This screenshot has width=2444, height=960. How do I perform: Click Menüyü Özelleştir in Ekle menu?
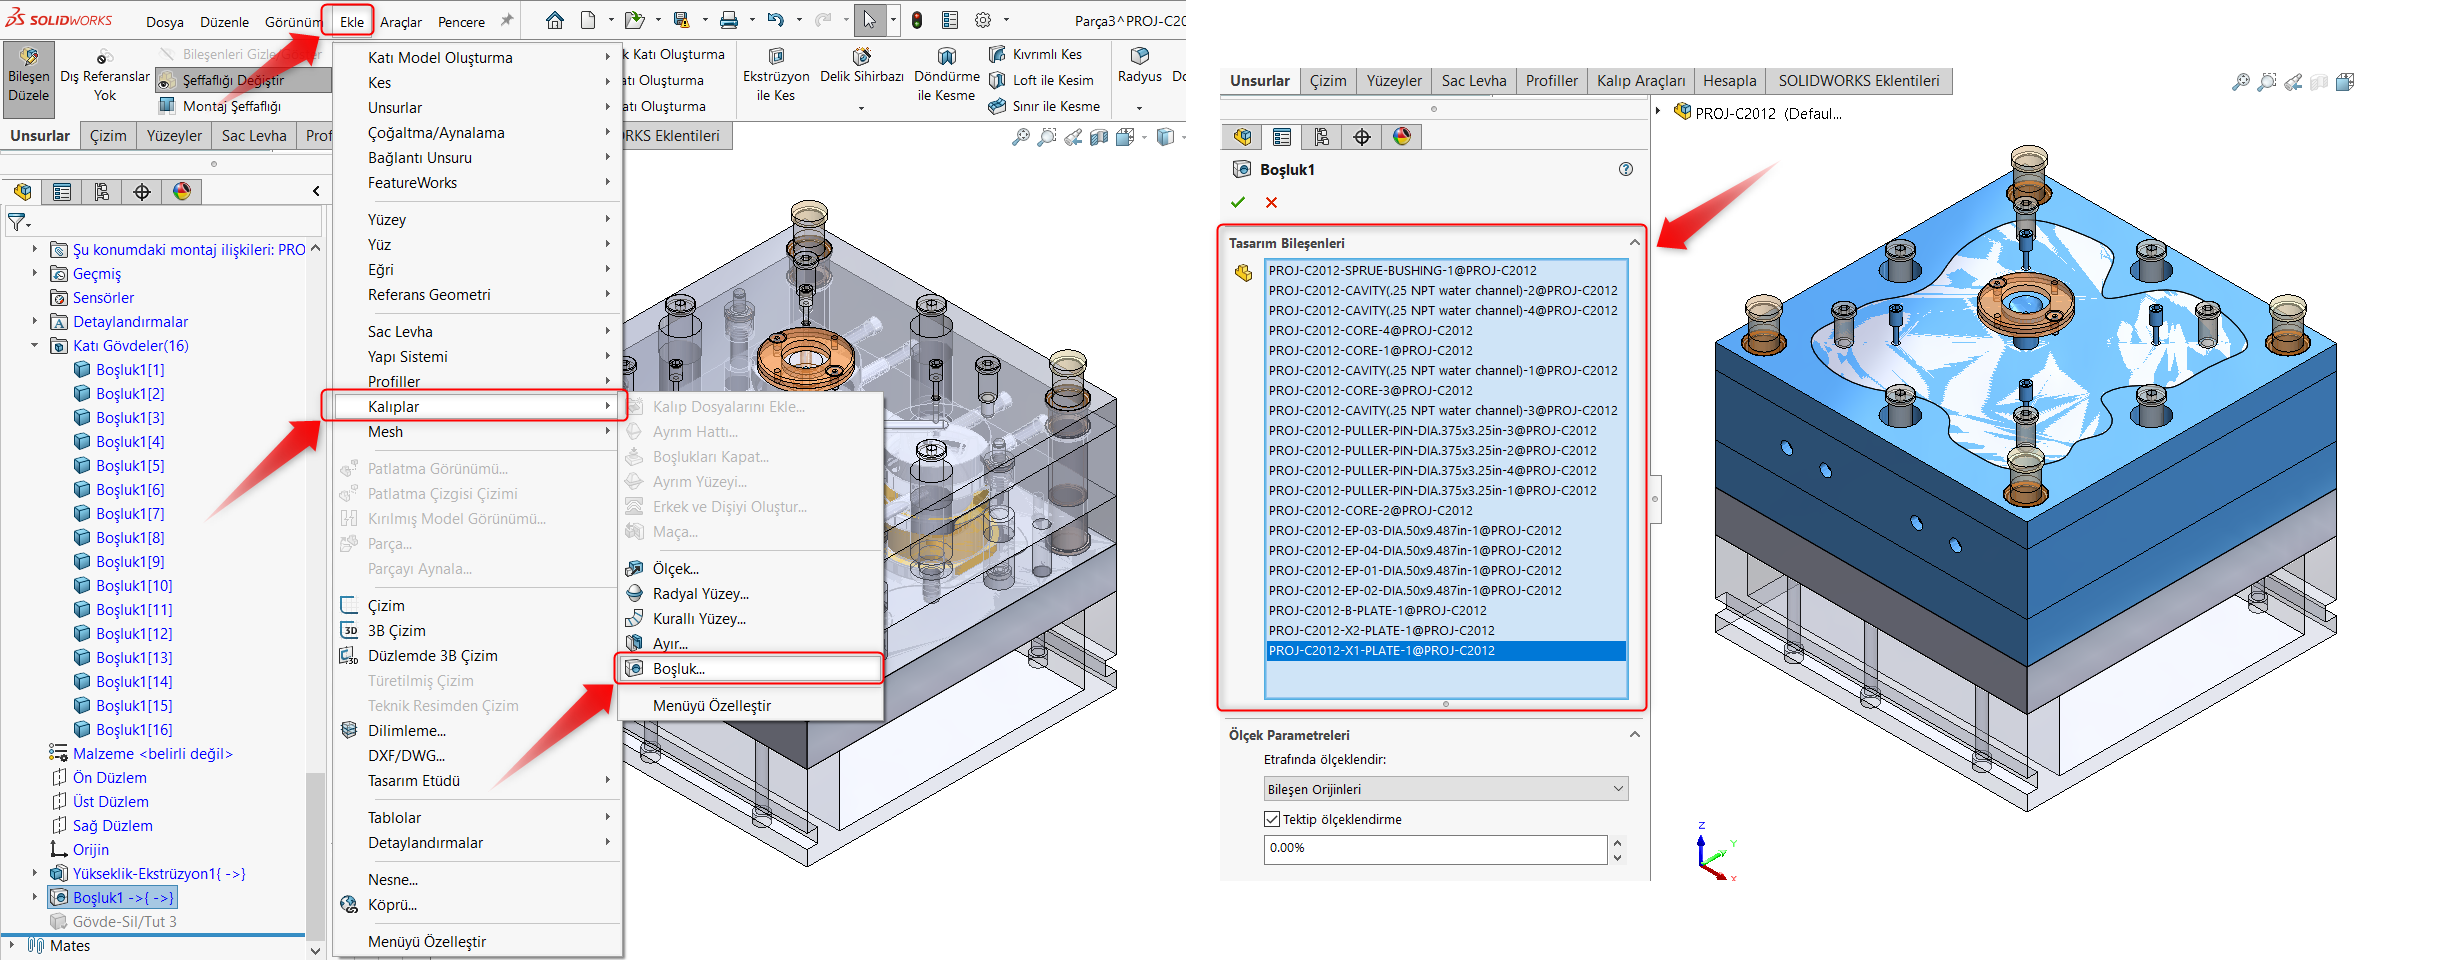pos(426,941)
